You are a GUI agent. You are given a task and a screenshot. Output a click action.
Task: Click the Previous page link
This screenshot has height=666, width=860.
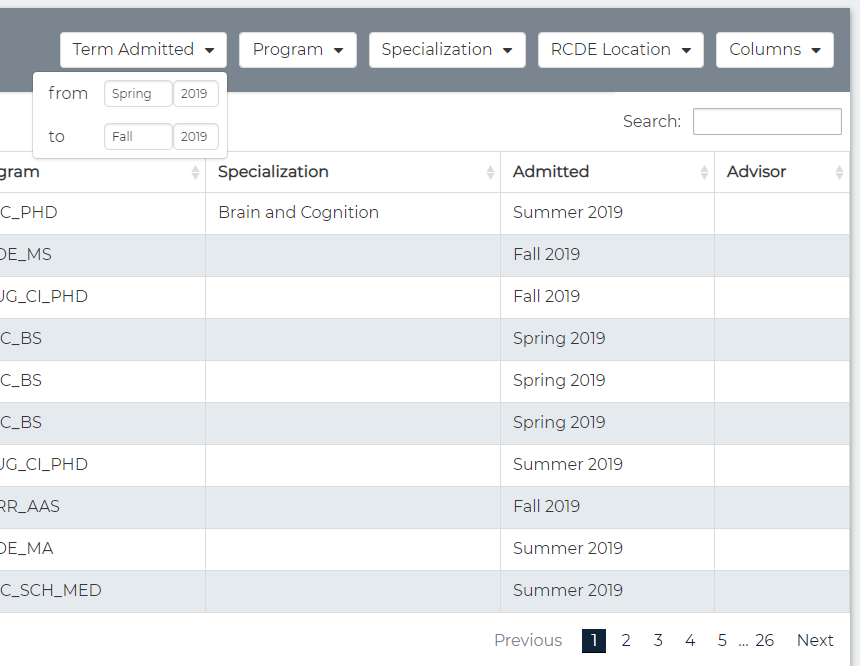pyautogui.click(x=528, y=641)
